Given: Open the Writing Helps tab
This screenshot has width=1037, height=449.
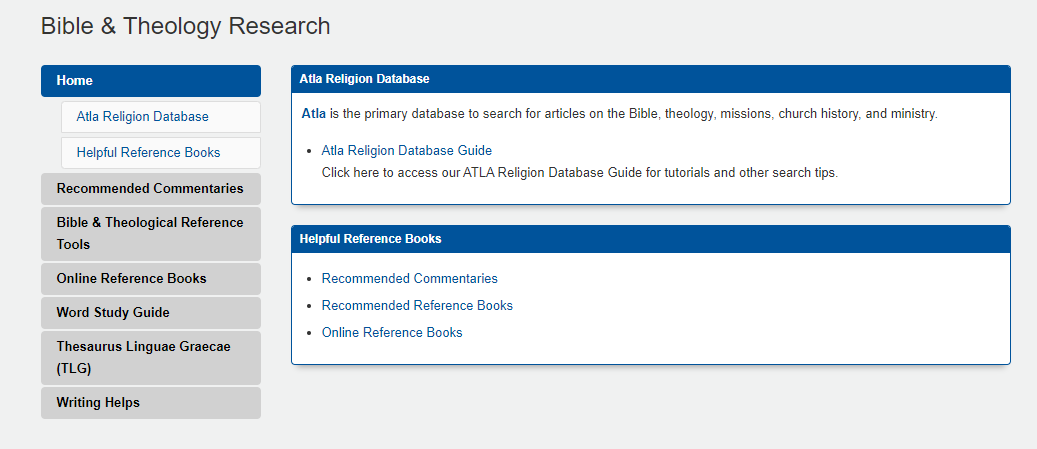Looking at the screenshot, I should tap(151, 403).
